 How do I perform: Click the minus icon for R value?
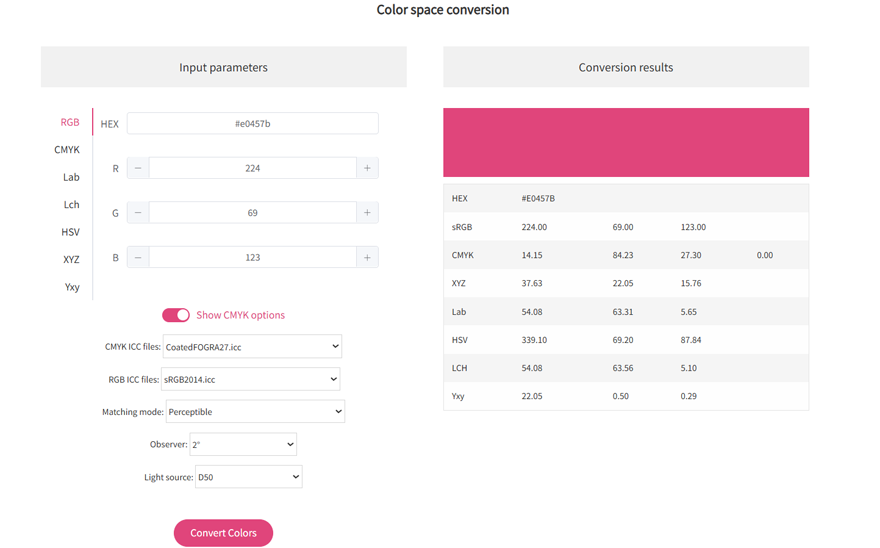point(138,168)
